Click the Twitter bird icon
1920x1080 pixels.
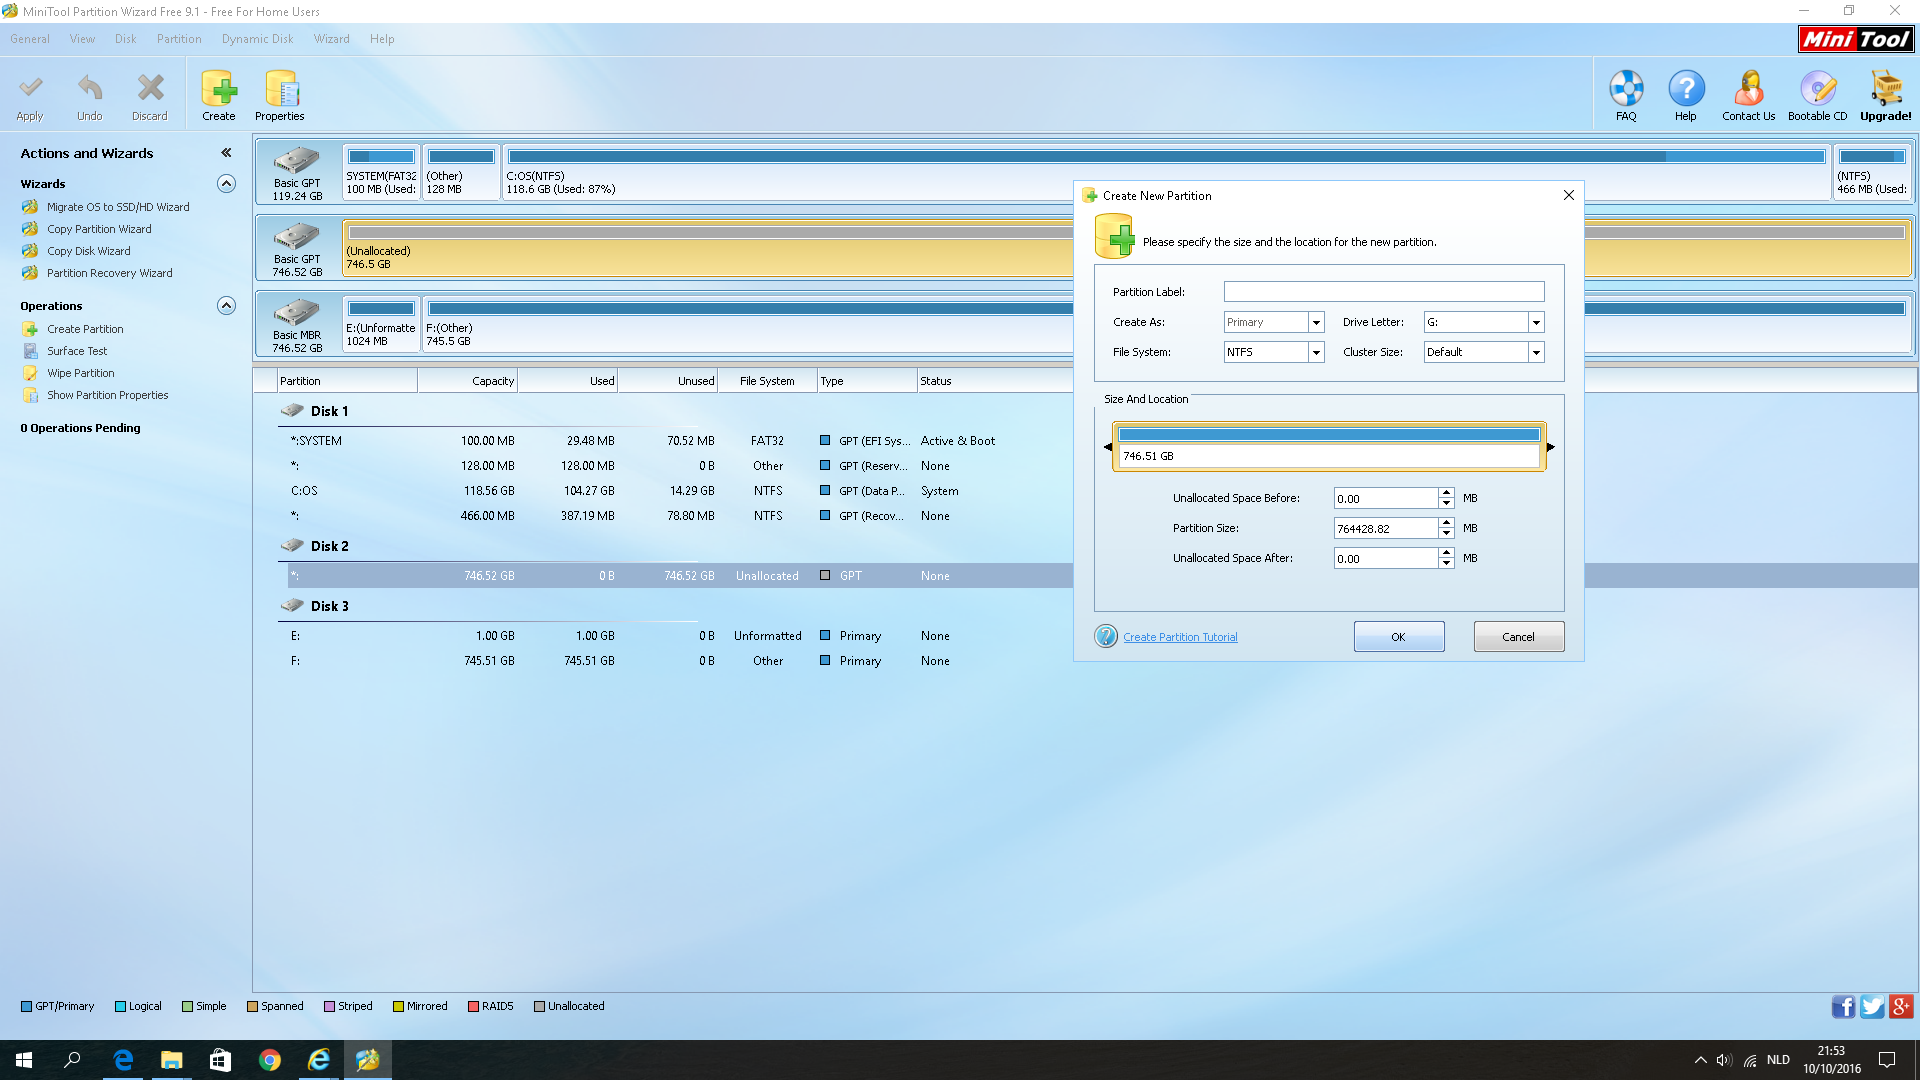tap(1872, 1006)
